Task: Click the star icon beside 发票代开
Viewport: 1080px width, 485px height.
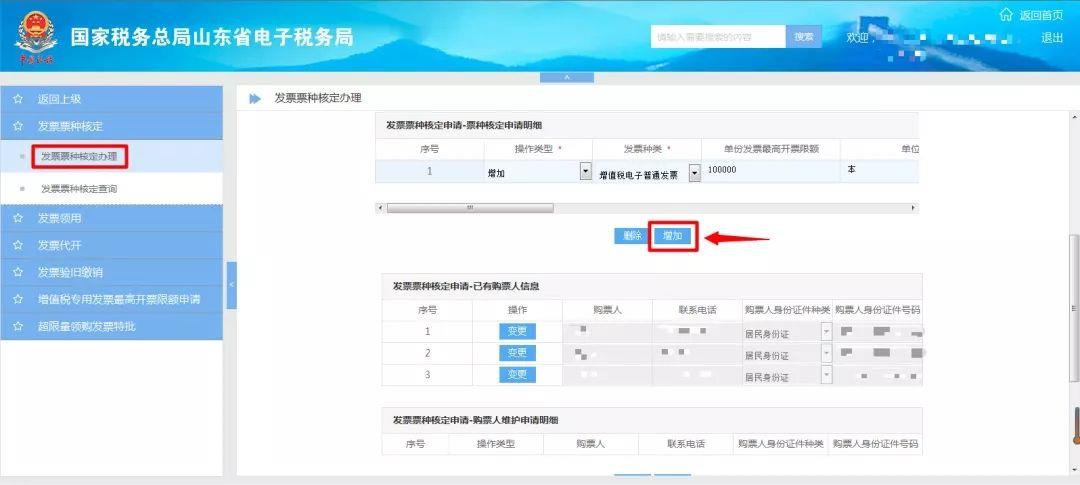Action: coord(18,245)
